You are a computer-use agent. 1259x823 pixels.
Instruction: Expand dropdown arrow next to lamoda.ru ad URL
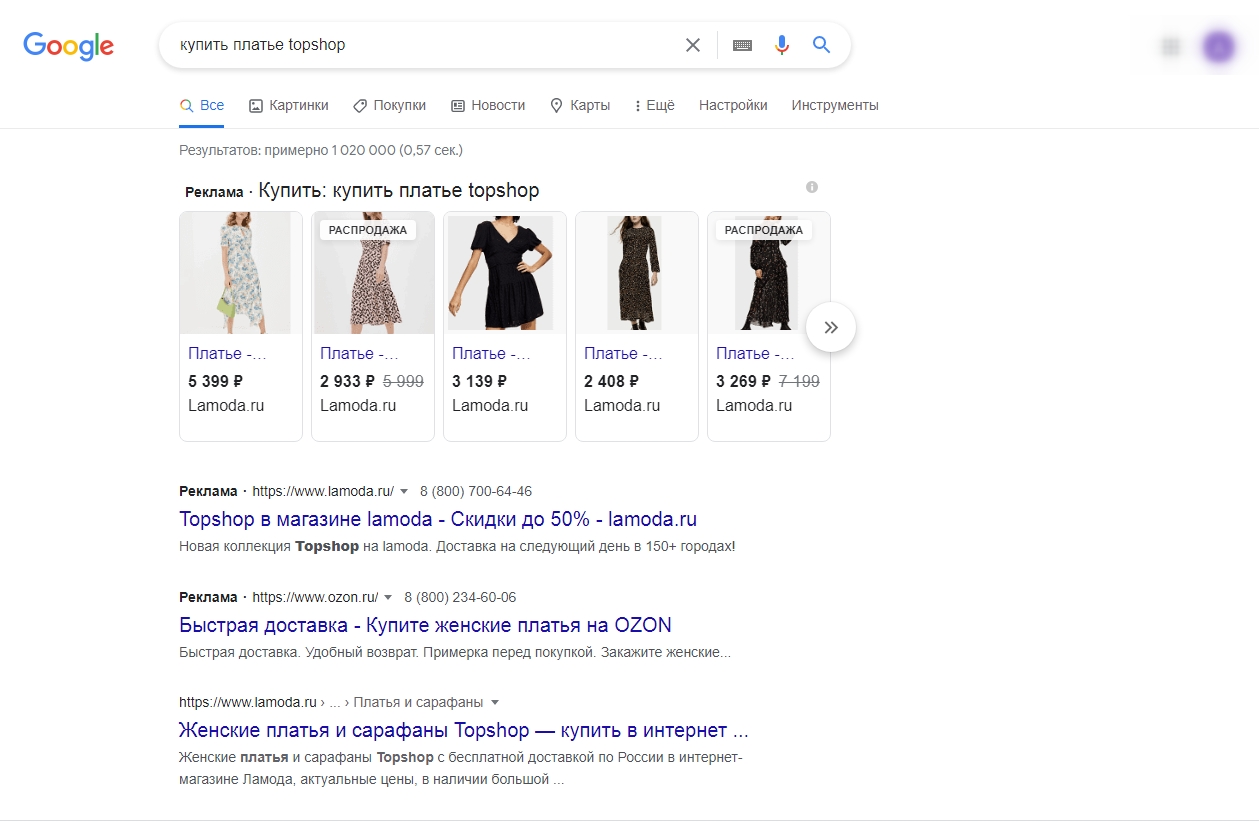point(404,492)
